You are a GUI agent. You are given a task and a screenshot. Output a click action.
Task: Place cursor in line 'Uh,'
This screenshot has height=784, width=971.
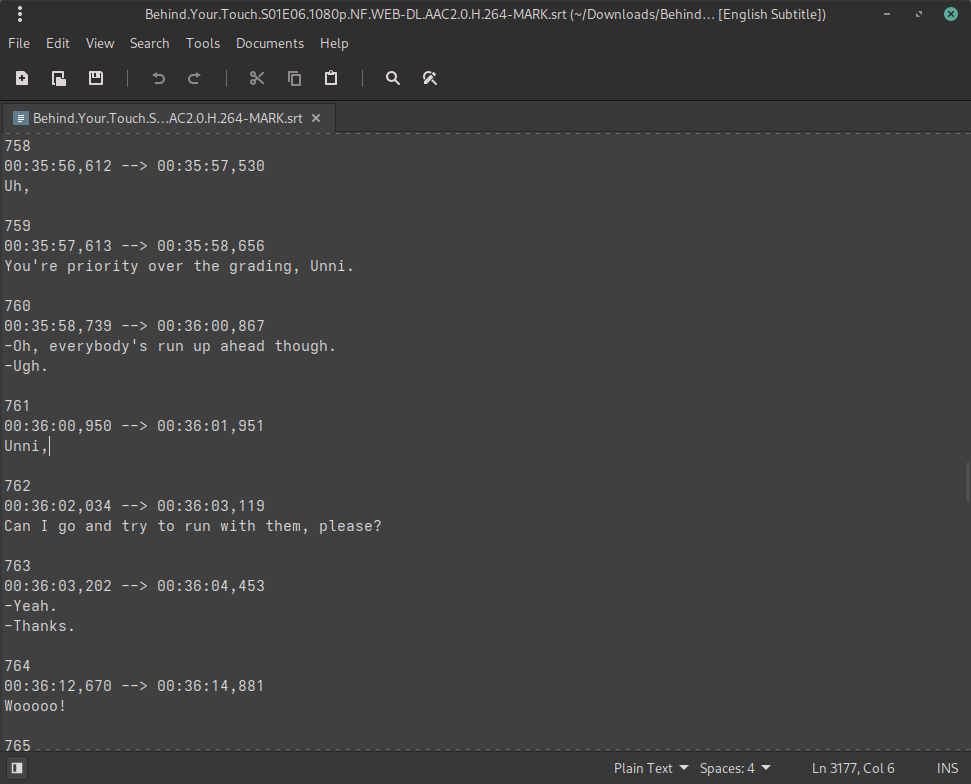pyautogui.click(x=17, y=186)
